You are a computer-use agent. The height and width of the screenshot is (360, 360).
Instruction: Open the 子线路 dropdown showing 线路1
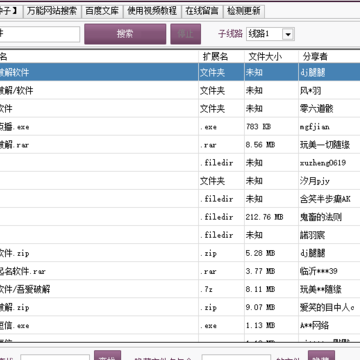(x=270, y=34)
